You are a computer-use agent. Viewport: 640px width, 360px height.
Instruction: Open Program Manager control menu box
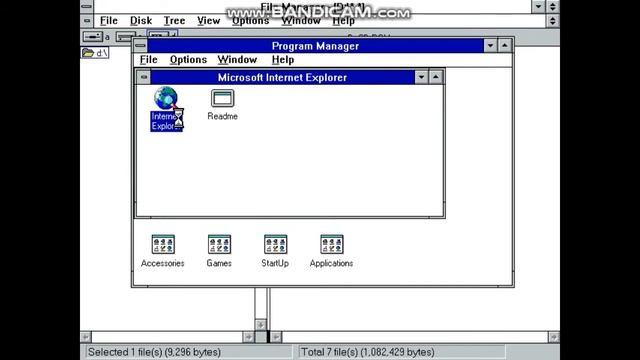[140, 46]
